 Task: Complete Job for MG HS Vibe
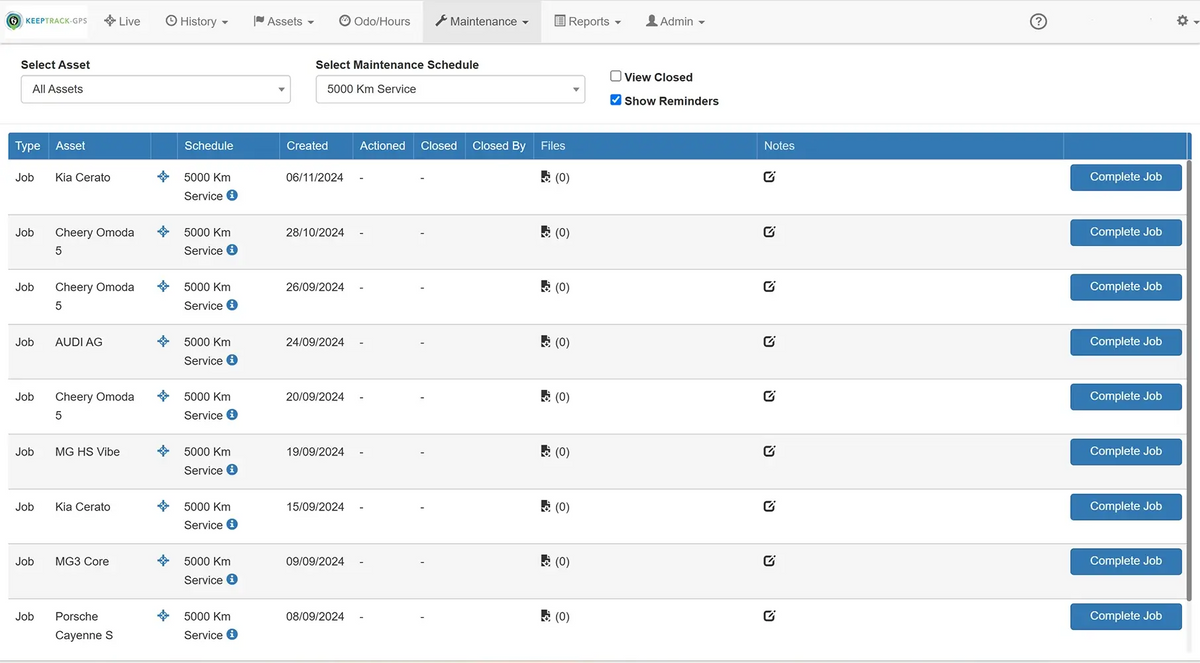tap(1126, 452)
